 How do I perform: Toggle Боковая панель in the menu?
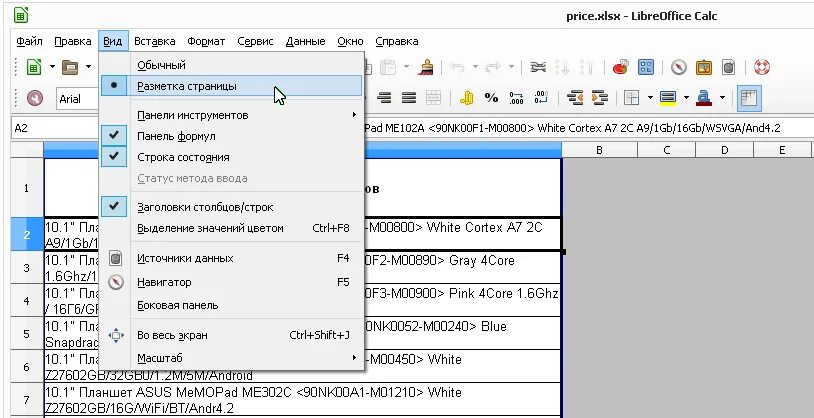(x=232, y=305)
